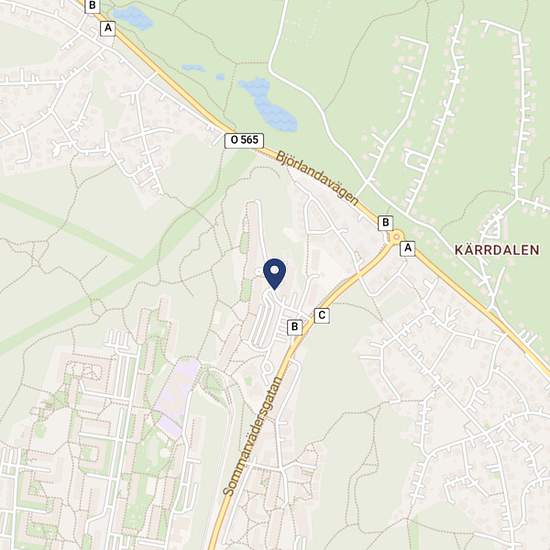Image resolution: width=550 pixels, height=550 pixels.
Task: Select the largest blue lake
Action: click(269, 104)
